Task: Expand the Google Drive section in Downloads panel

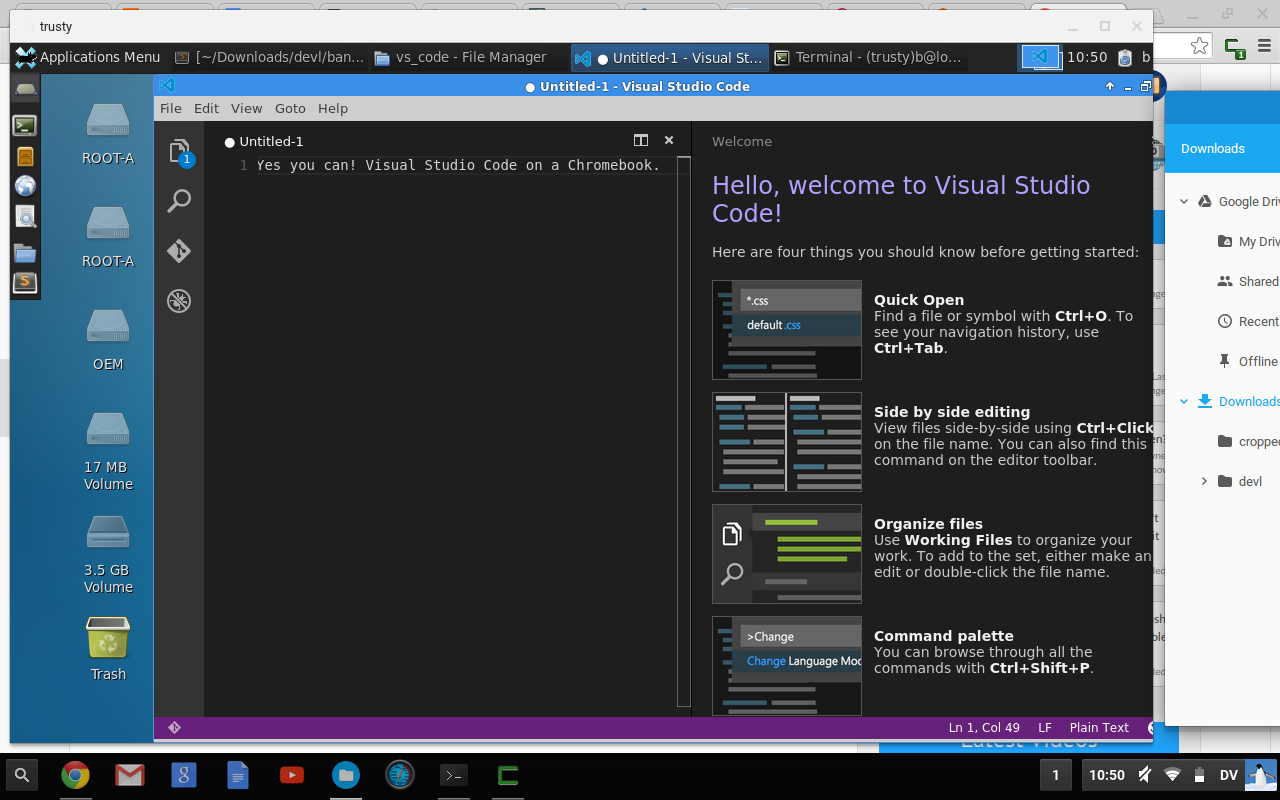Action: (1184, 201)
